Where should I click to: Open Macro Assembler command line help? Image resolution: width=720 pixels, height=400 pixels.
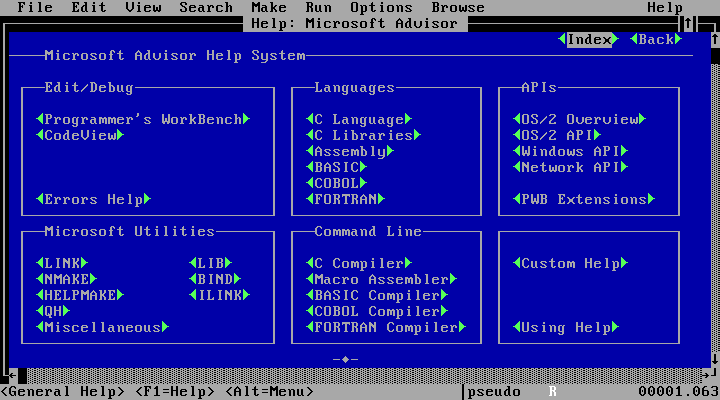[x=381, y=279]
